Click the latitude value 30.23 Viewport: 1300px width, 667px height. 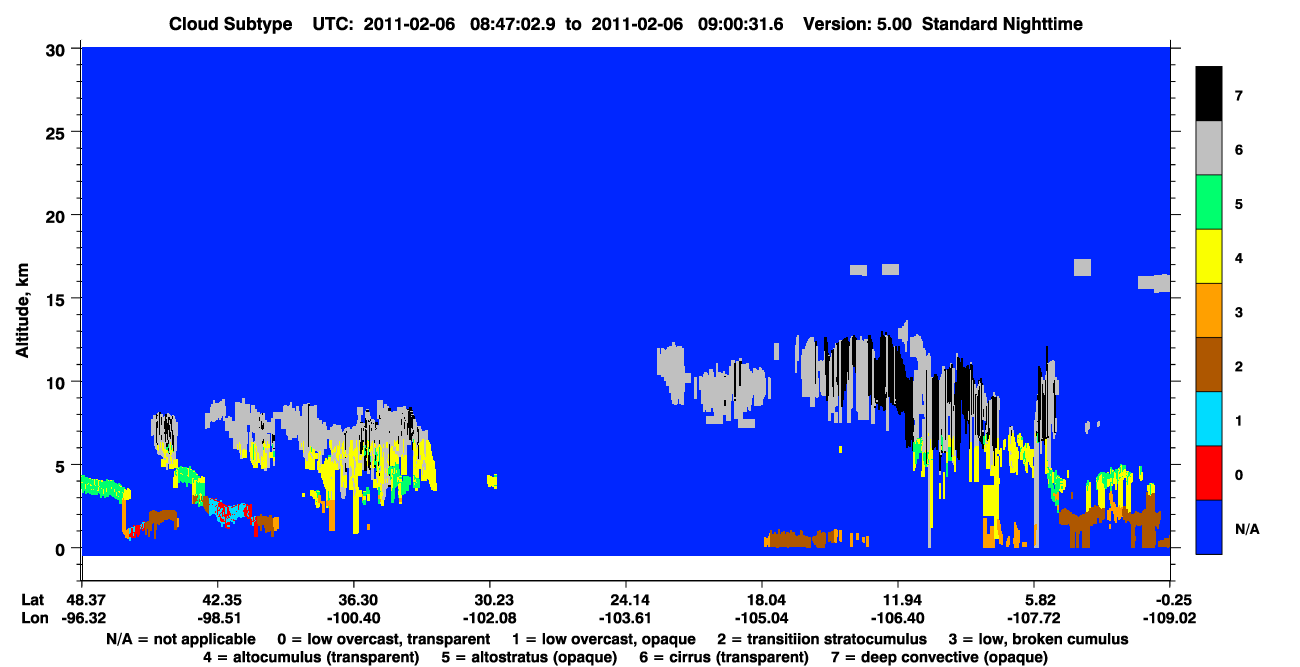coord(489,600)
